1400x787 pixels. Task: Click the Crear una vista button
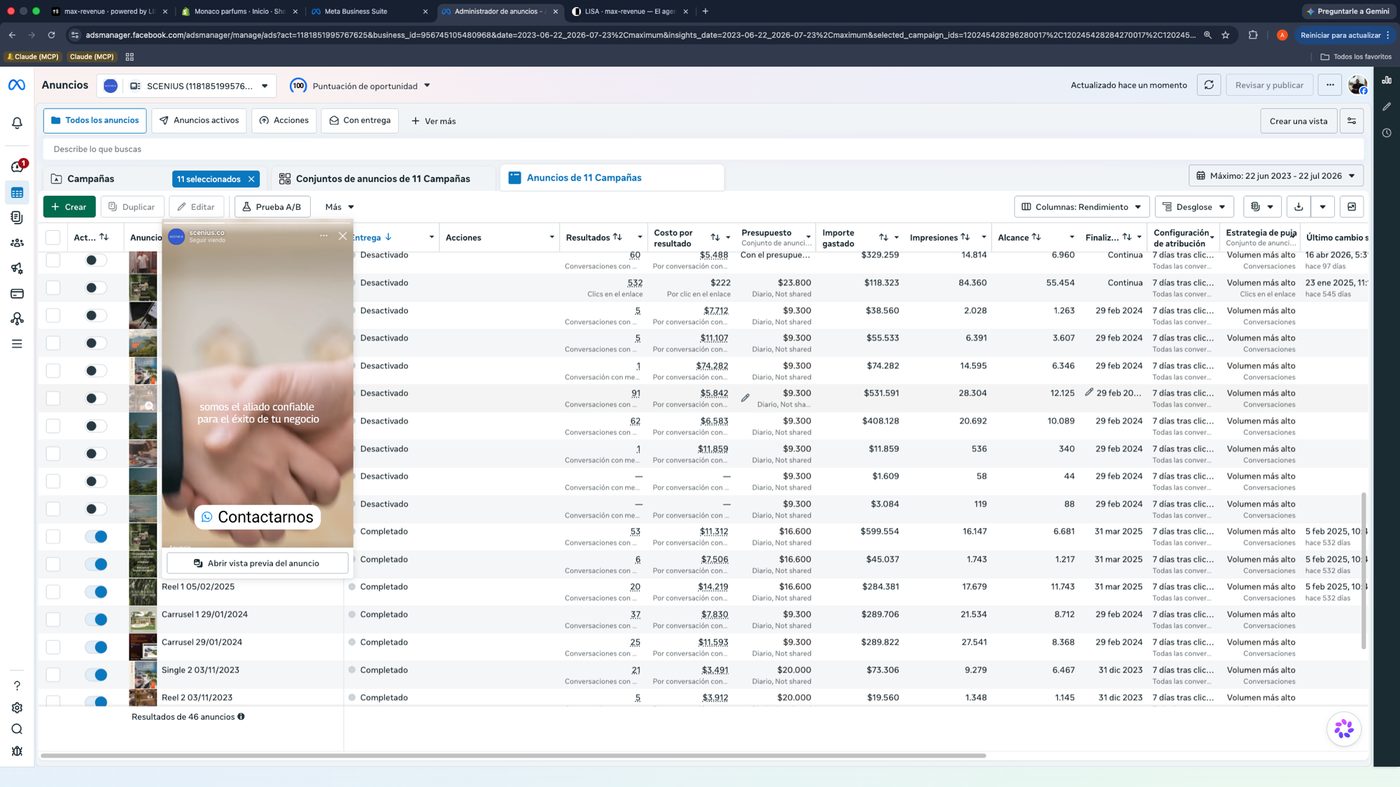(x=1298, y=121)
